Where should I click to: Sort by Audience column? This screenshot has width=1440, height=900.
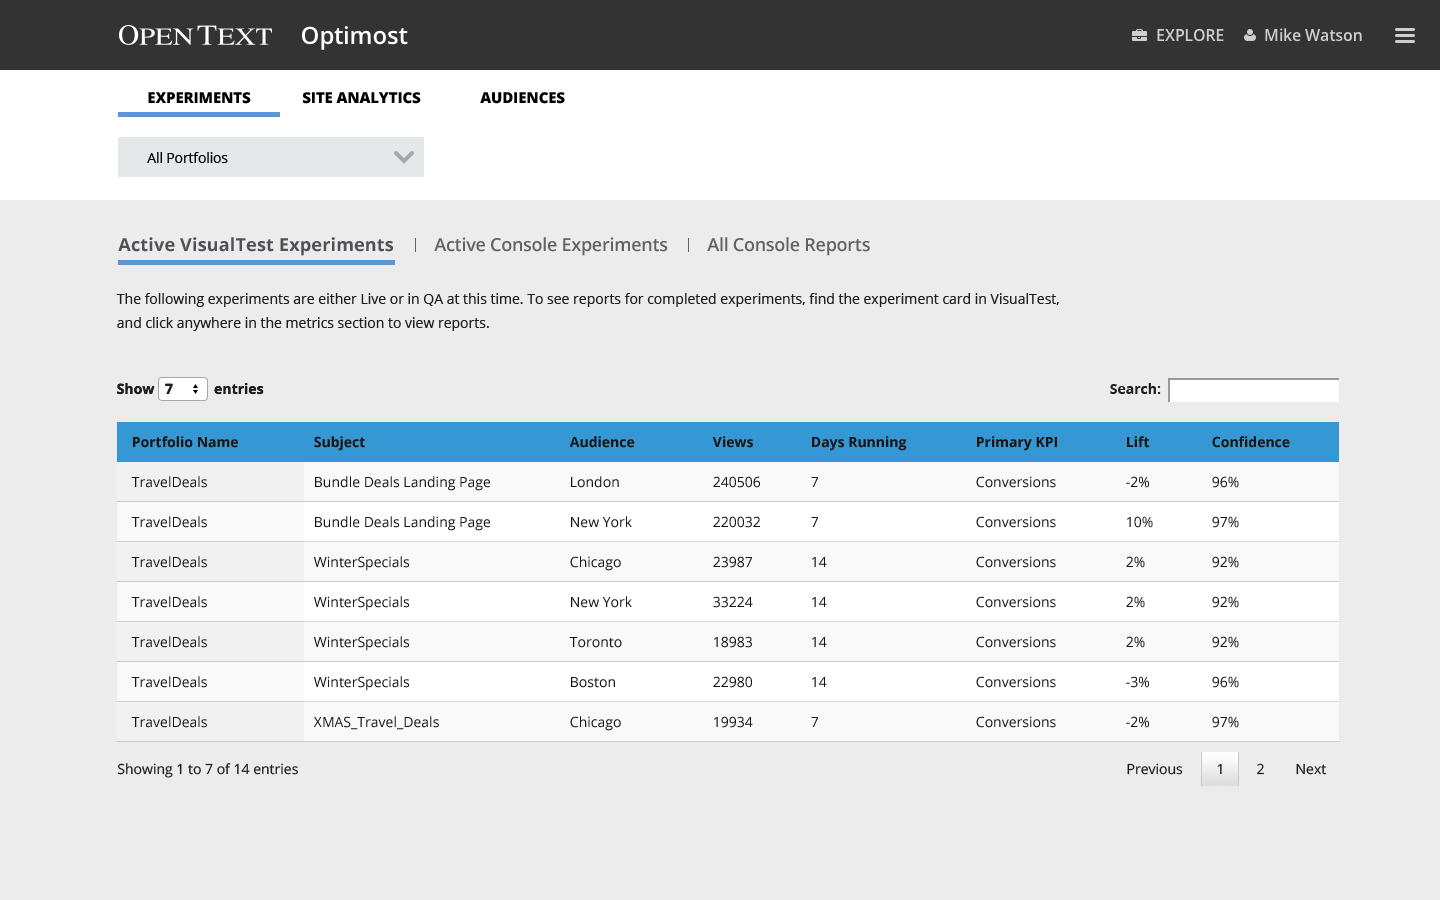tap(602, 442)
